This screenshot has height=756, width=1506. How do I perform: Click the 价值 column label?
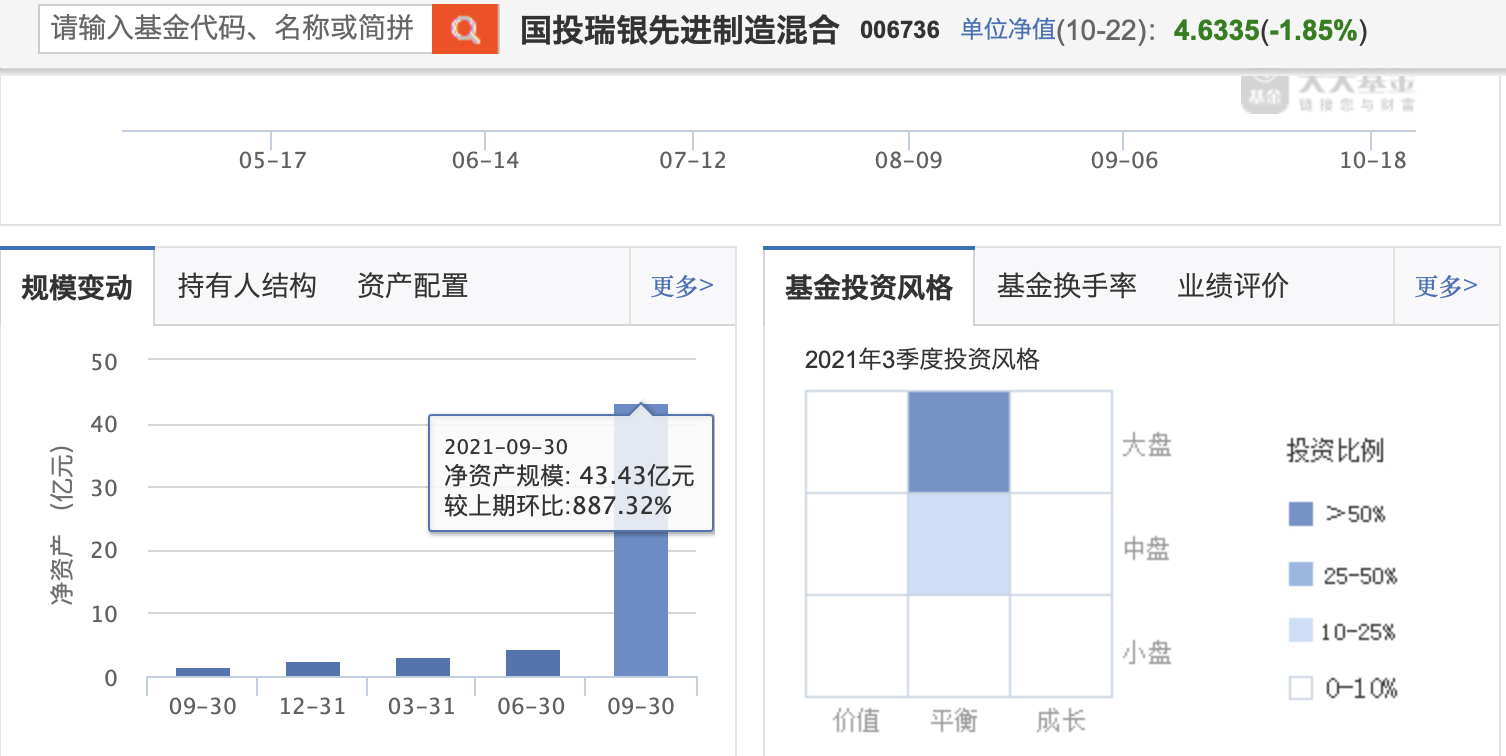(856, 720)
